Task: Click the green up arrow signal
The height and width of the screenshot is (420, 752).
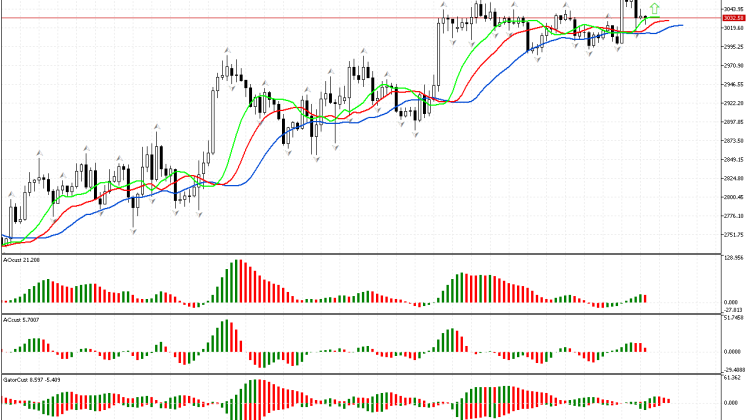Action: pyautogui.click(x=655, y=10)
